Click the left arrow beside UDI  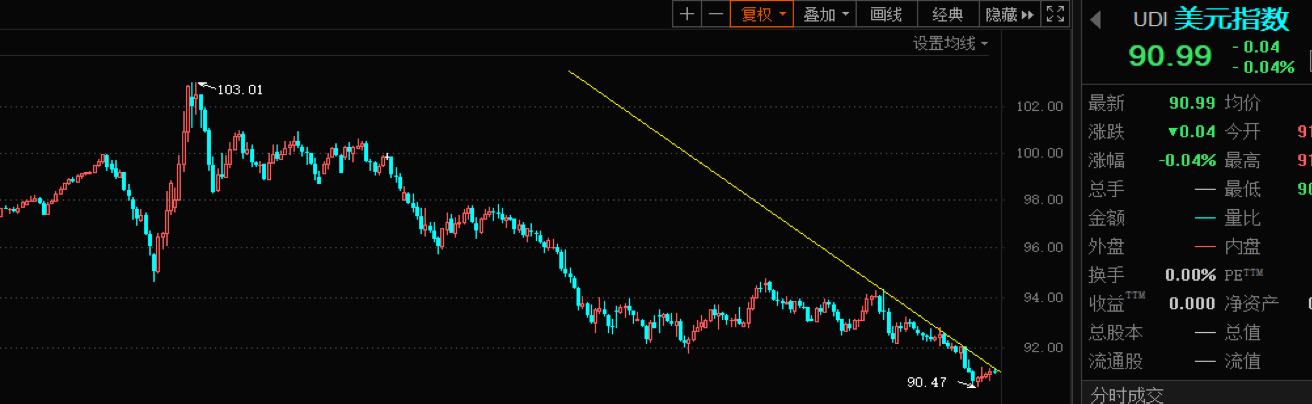(1095, 19)
